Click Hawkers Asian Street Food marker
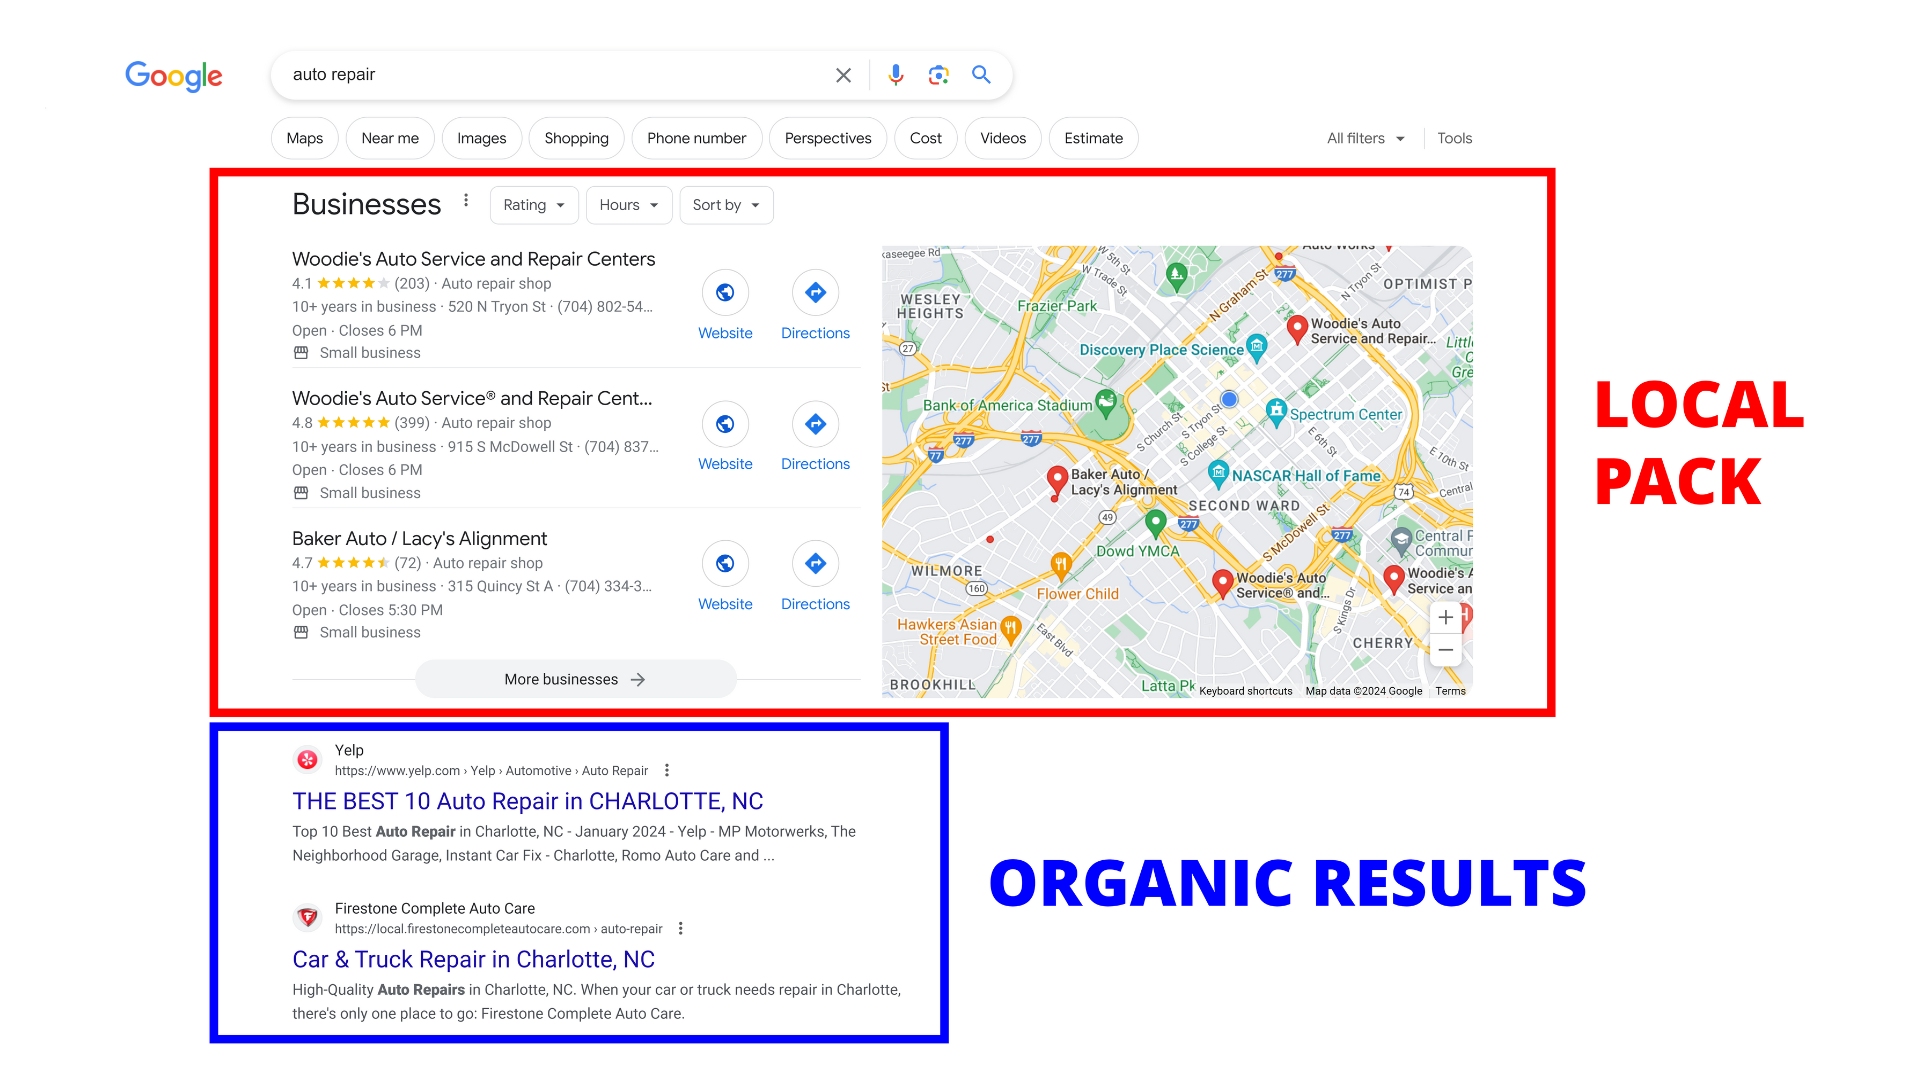The height and width of the screenshot is (1080, 1920). (1011, 630)
